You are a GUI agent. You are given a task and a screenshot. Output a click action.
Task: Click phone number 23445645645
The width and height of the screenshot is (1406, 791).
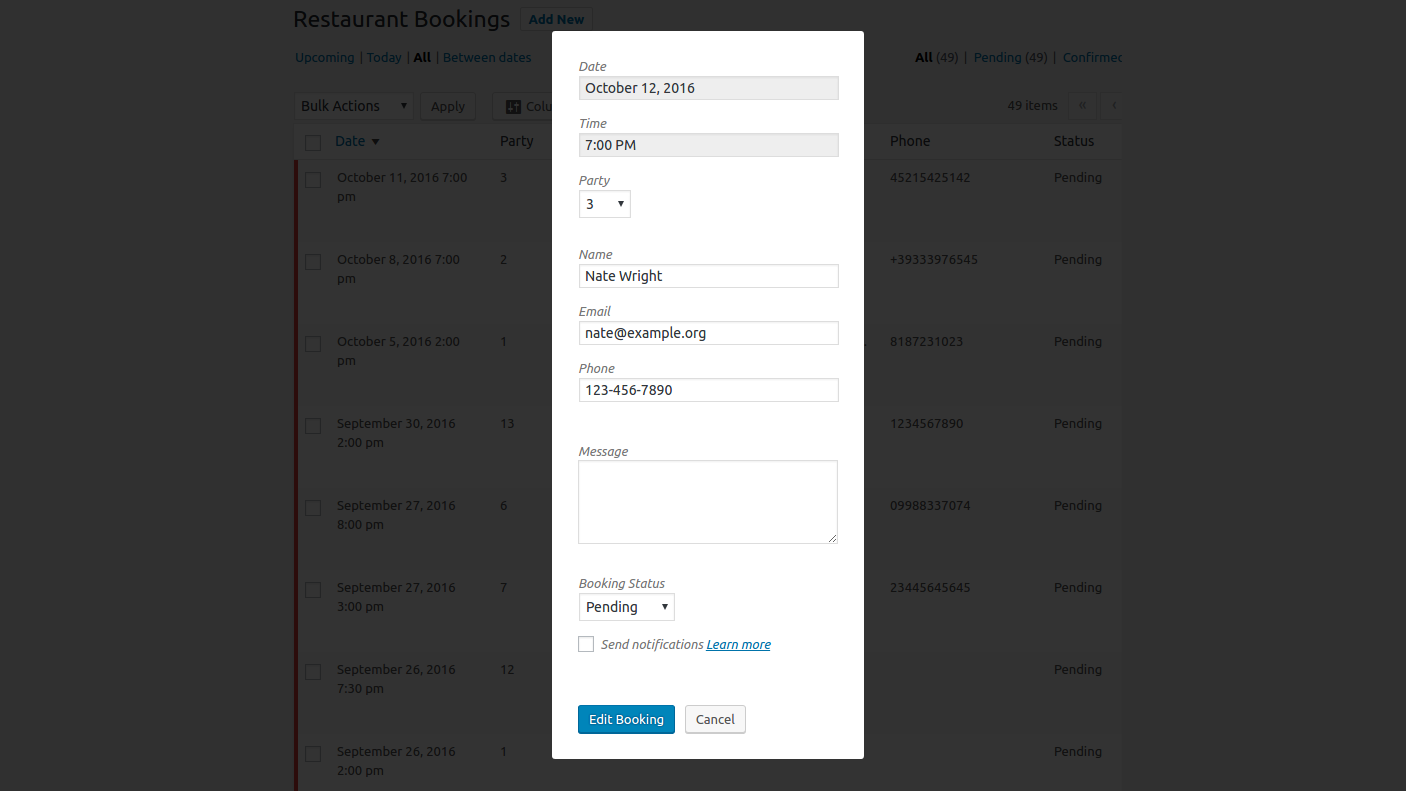pyautogui.click(x=930, y=587)
